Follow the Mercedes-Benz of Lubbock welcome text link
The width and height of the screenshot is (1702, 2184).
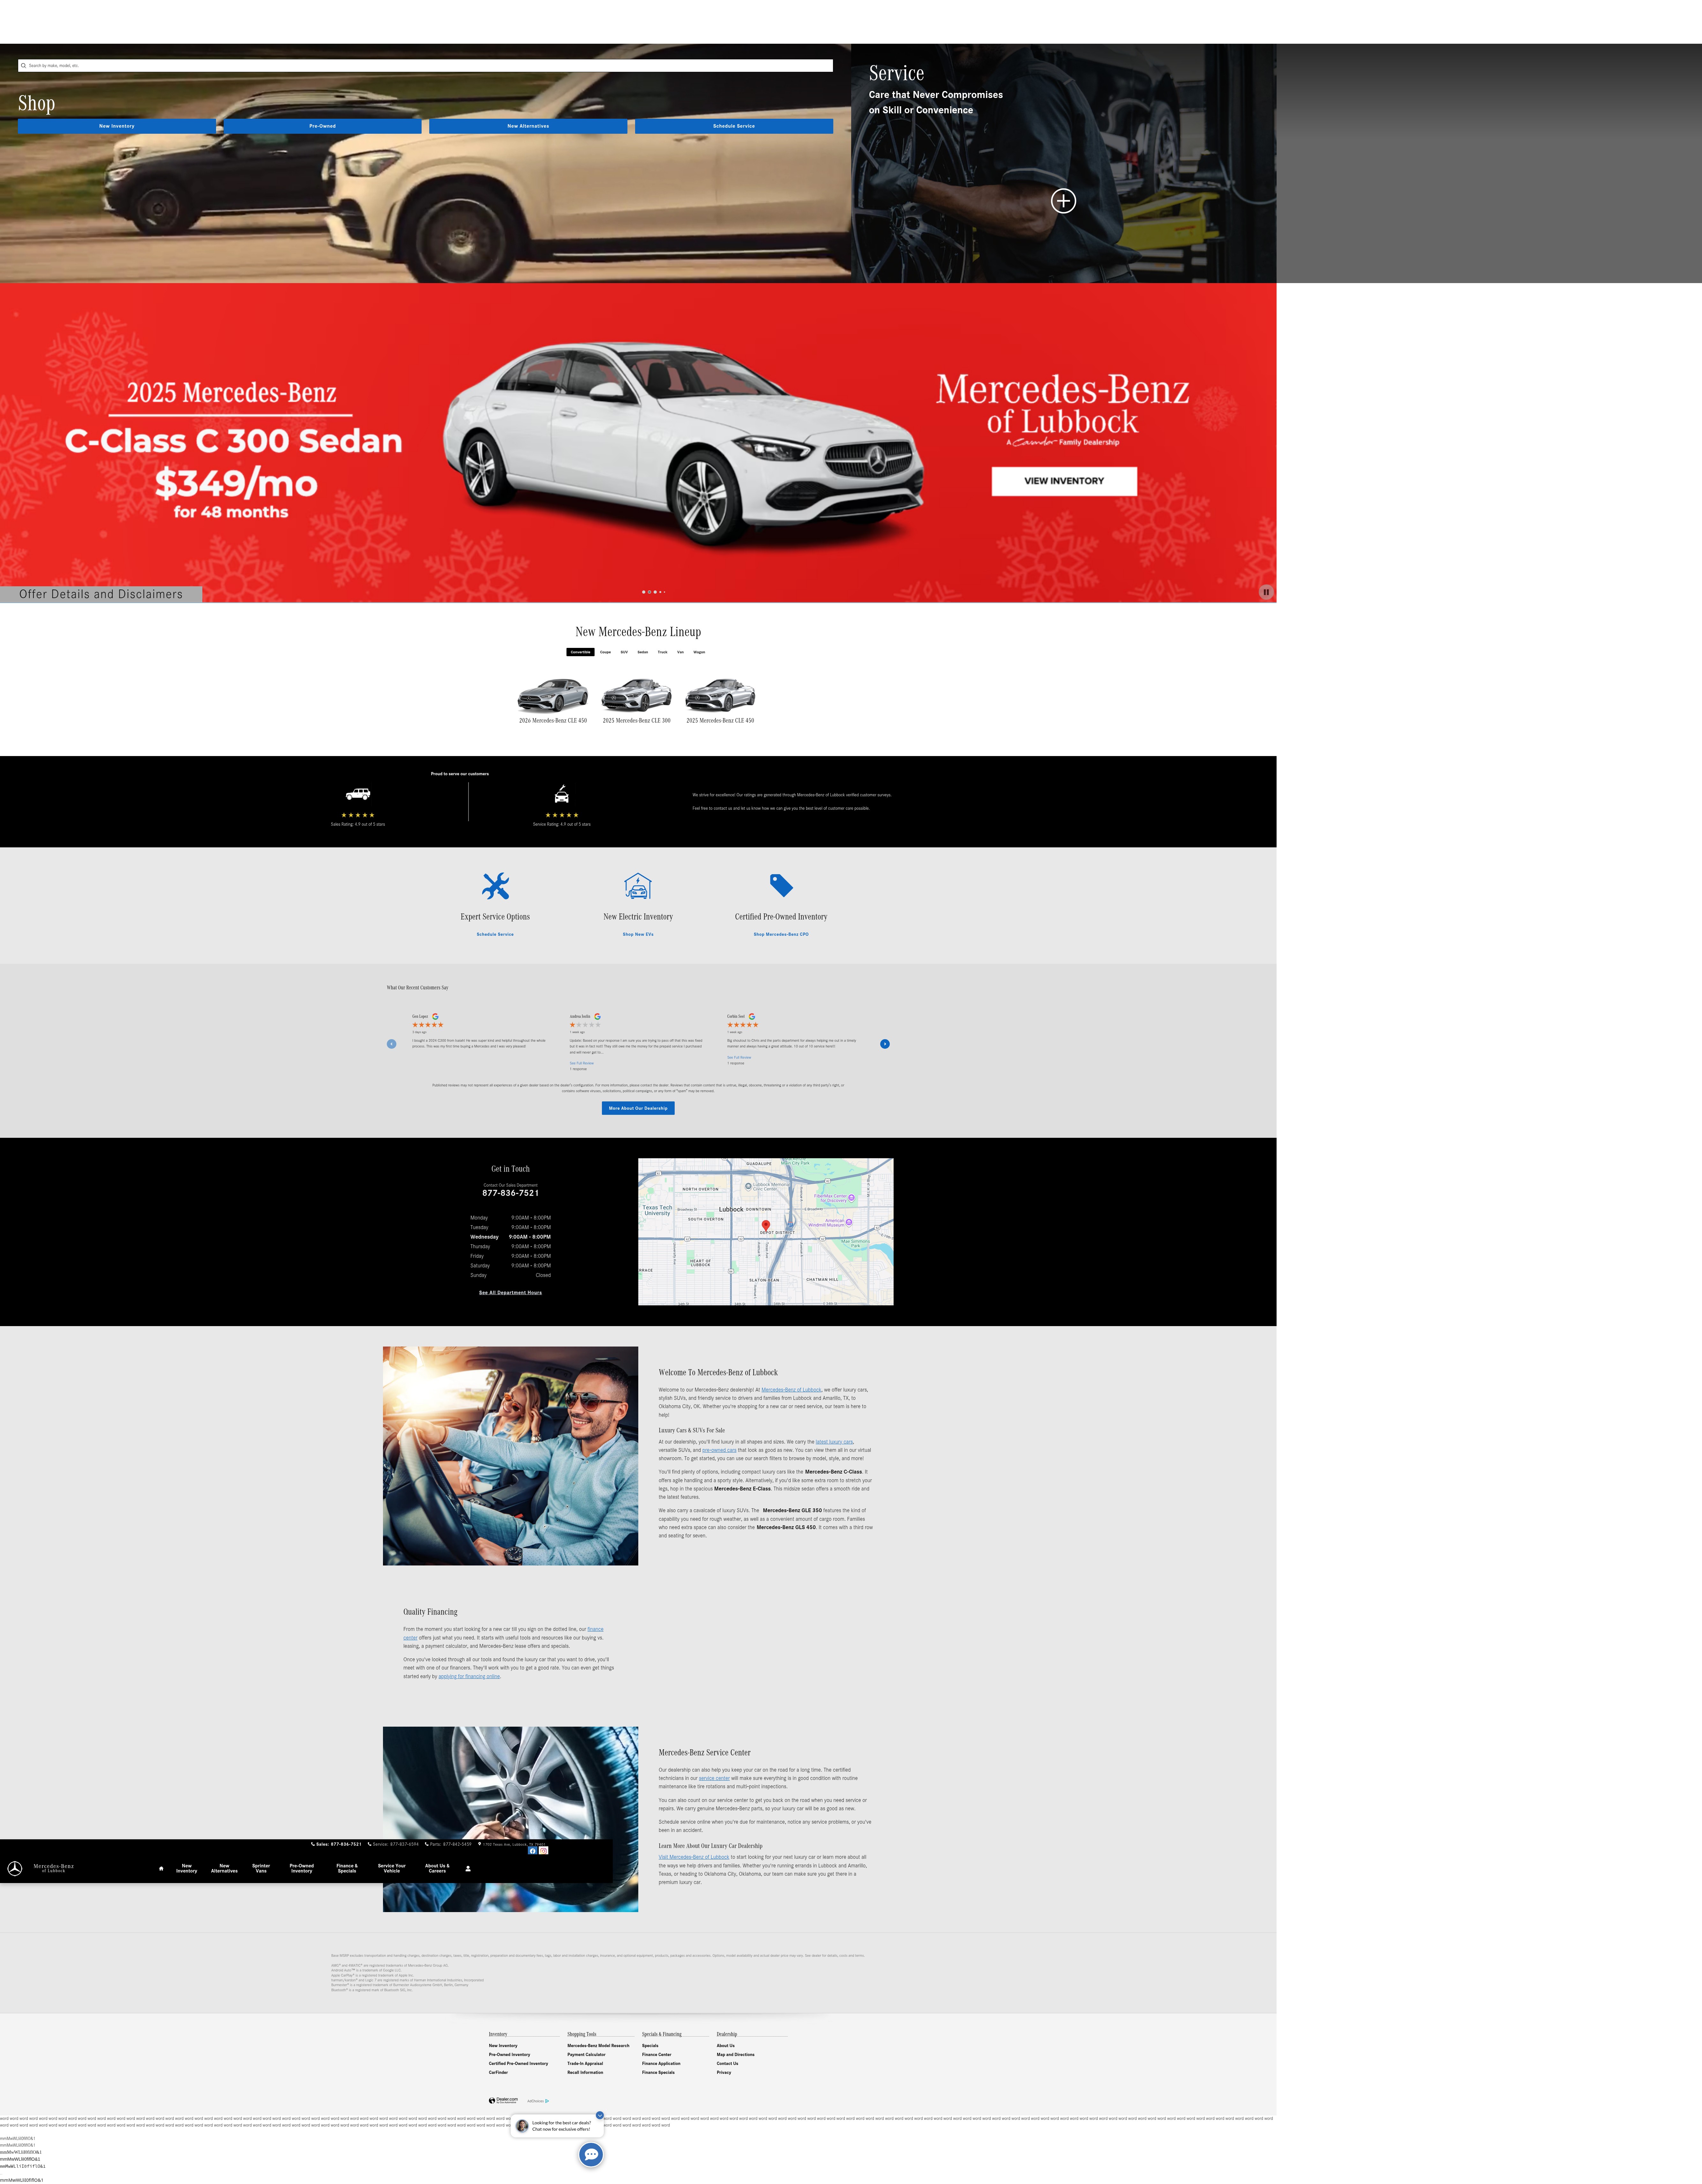(x=791, y=1390)
